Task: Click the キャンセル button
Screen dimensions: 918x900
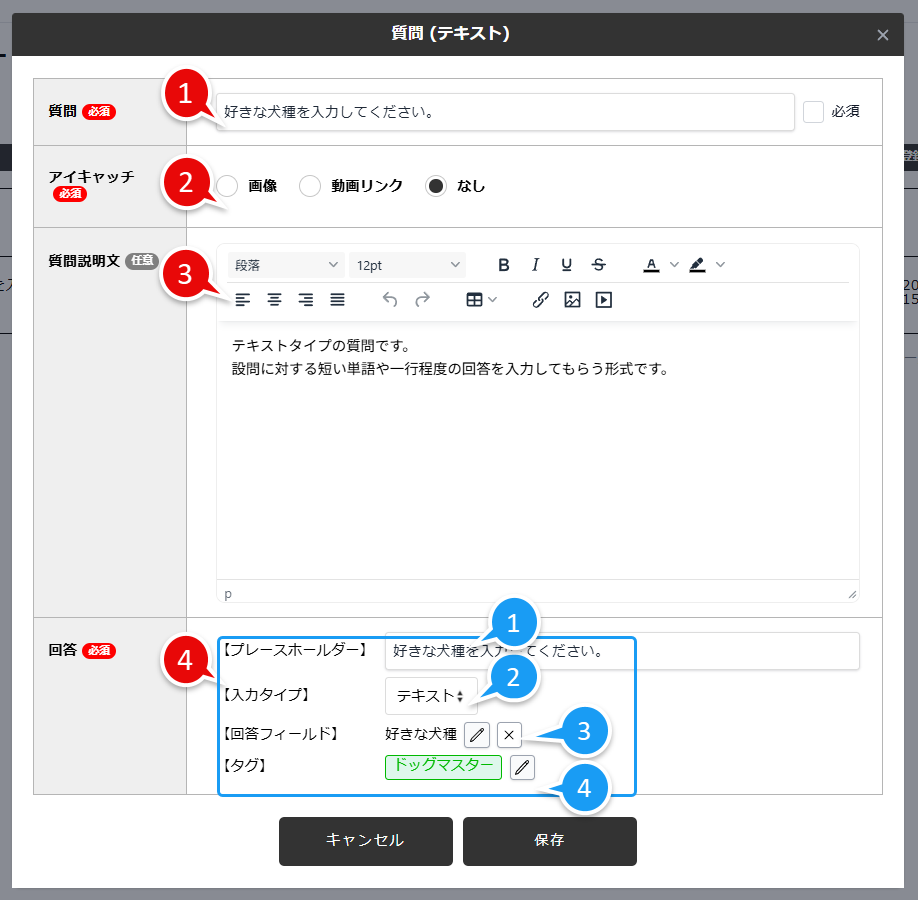Action: click(x=365, y=841)
